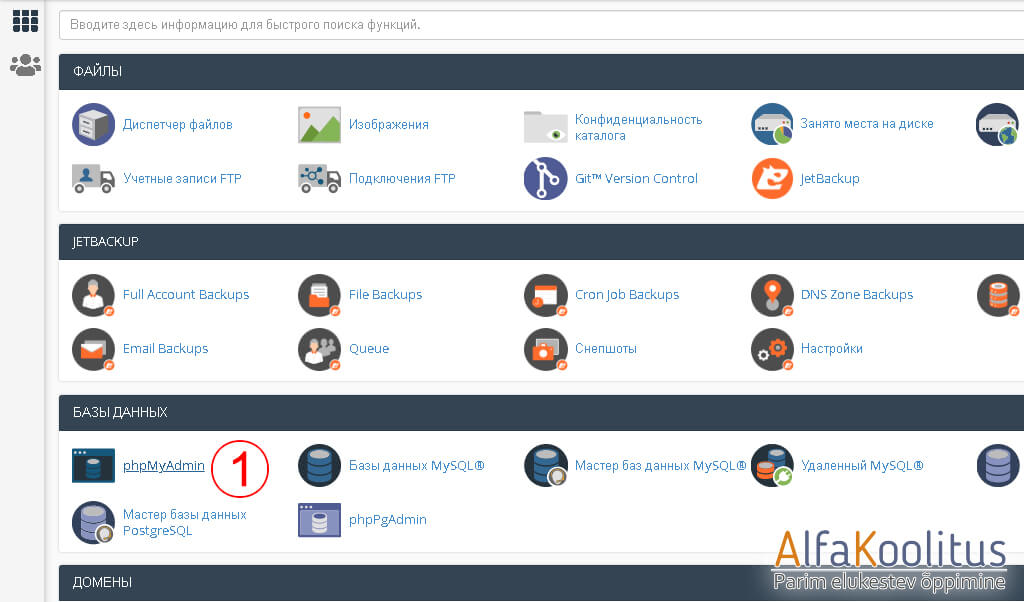Open the Queue link
1024x602 pixels.
[x=369, y=349]
